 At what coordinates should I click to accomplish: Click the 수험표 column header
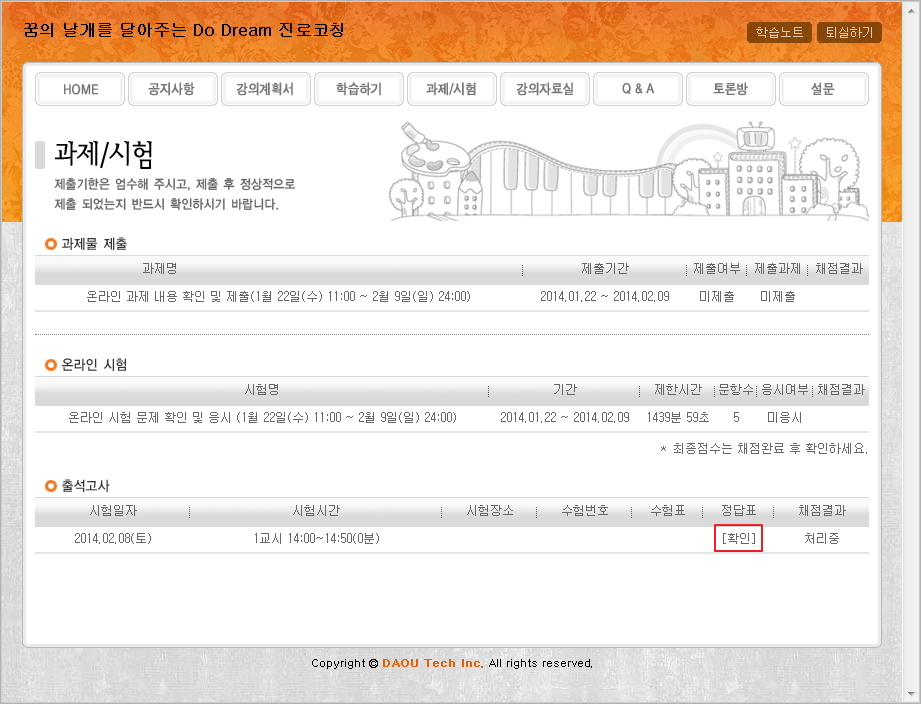click(x=667, y=510)
